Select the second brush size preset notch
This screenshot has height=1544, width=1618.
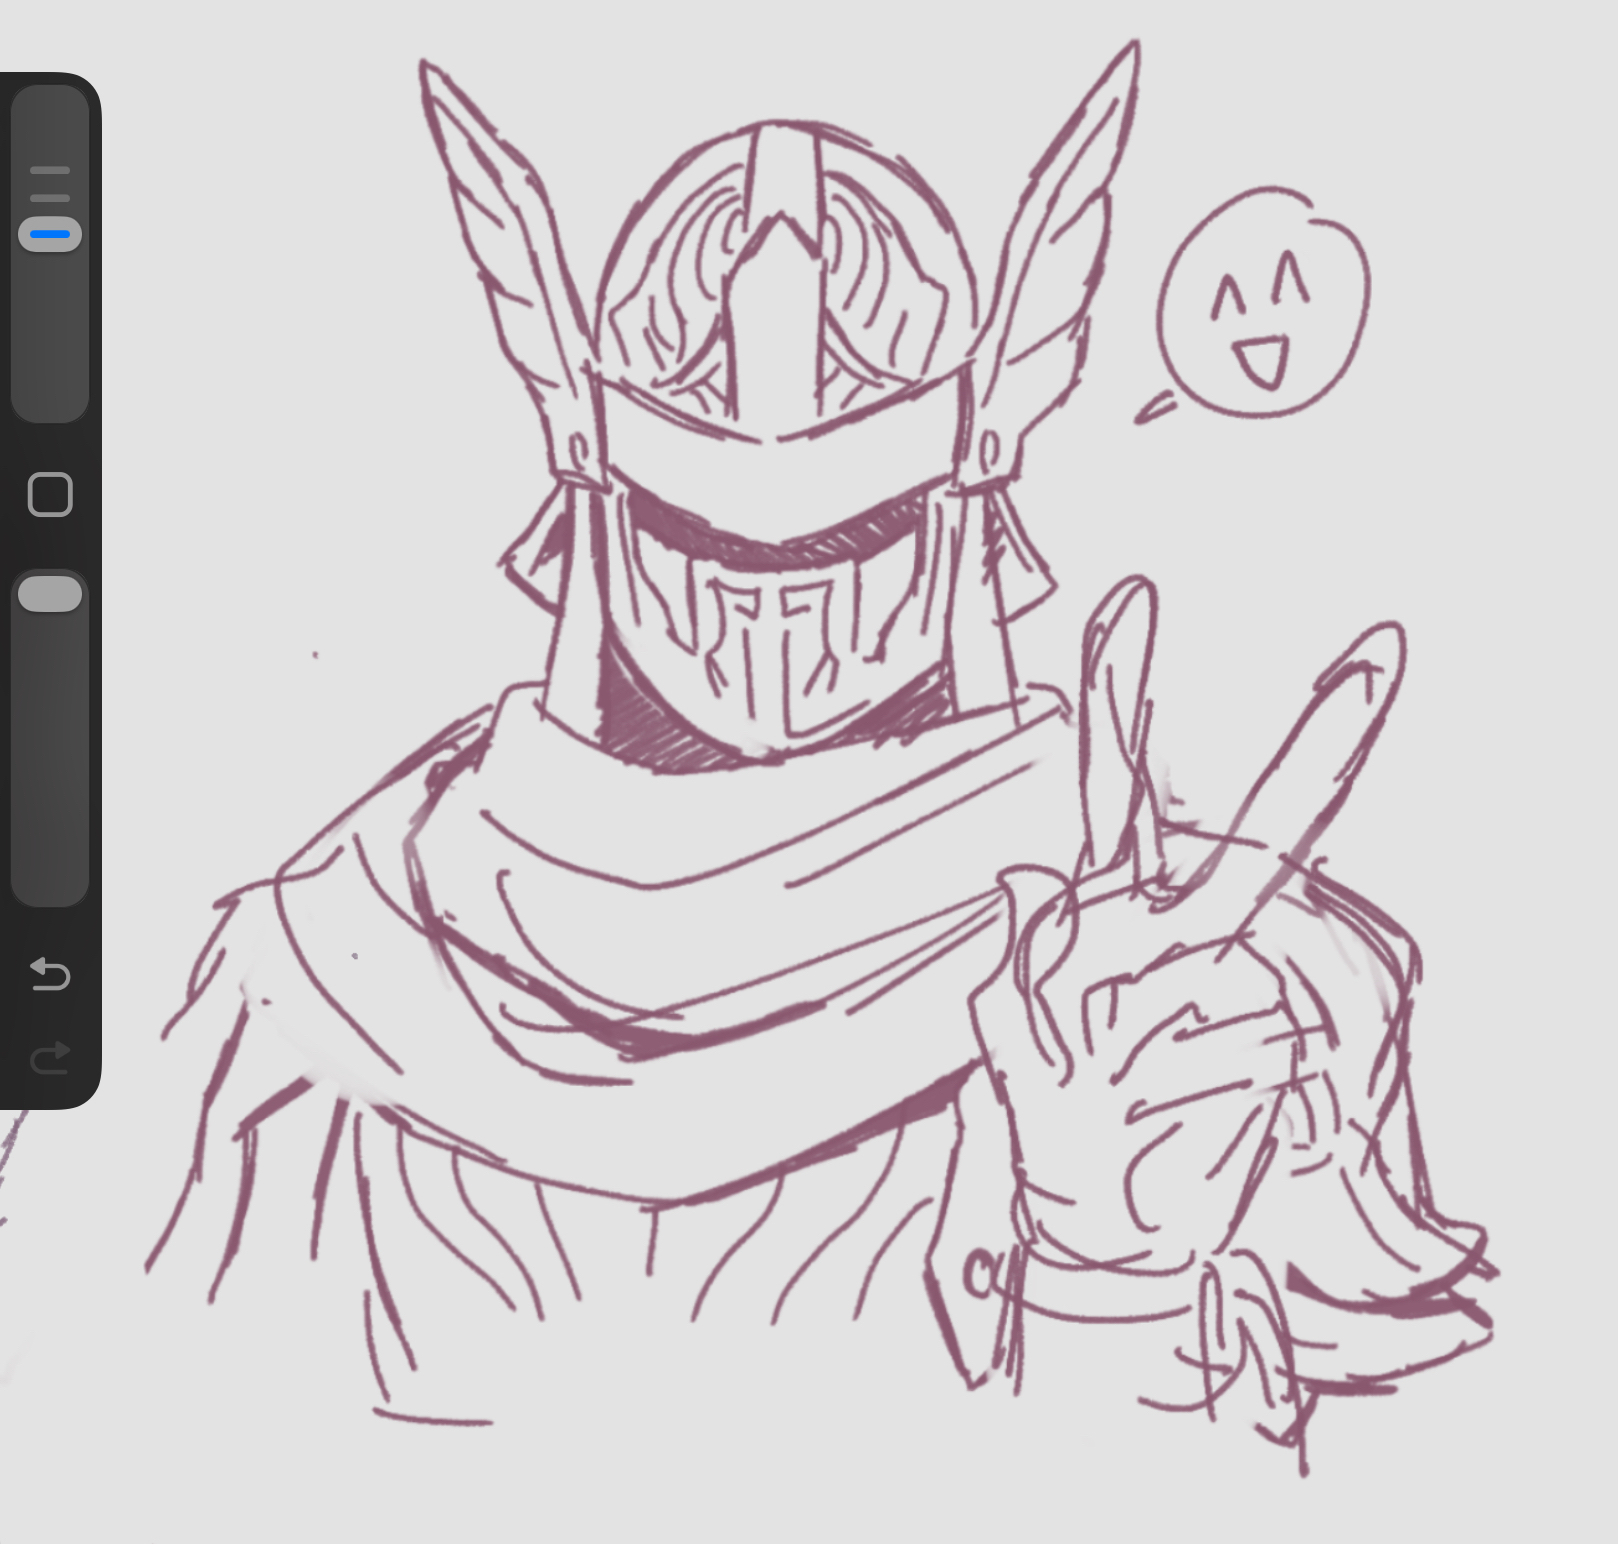pyautogui.click(x=50, y=198)
